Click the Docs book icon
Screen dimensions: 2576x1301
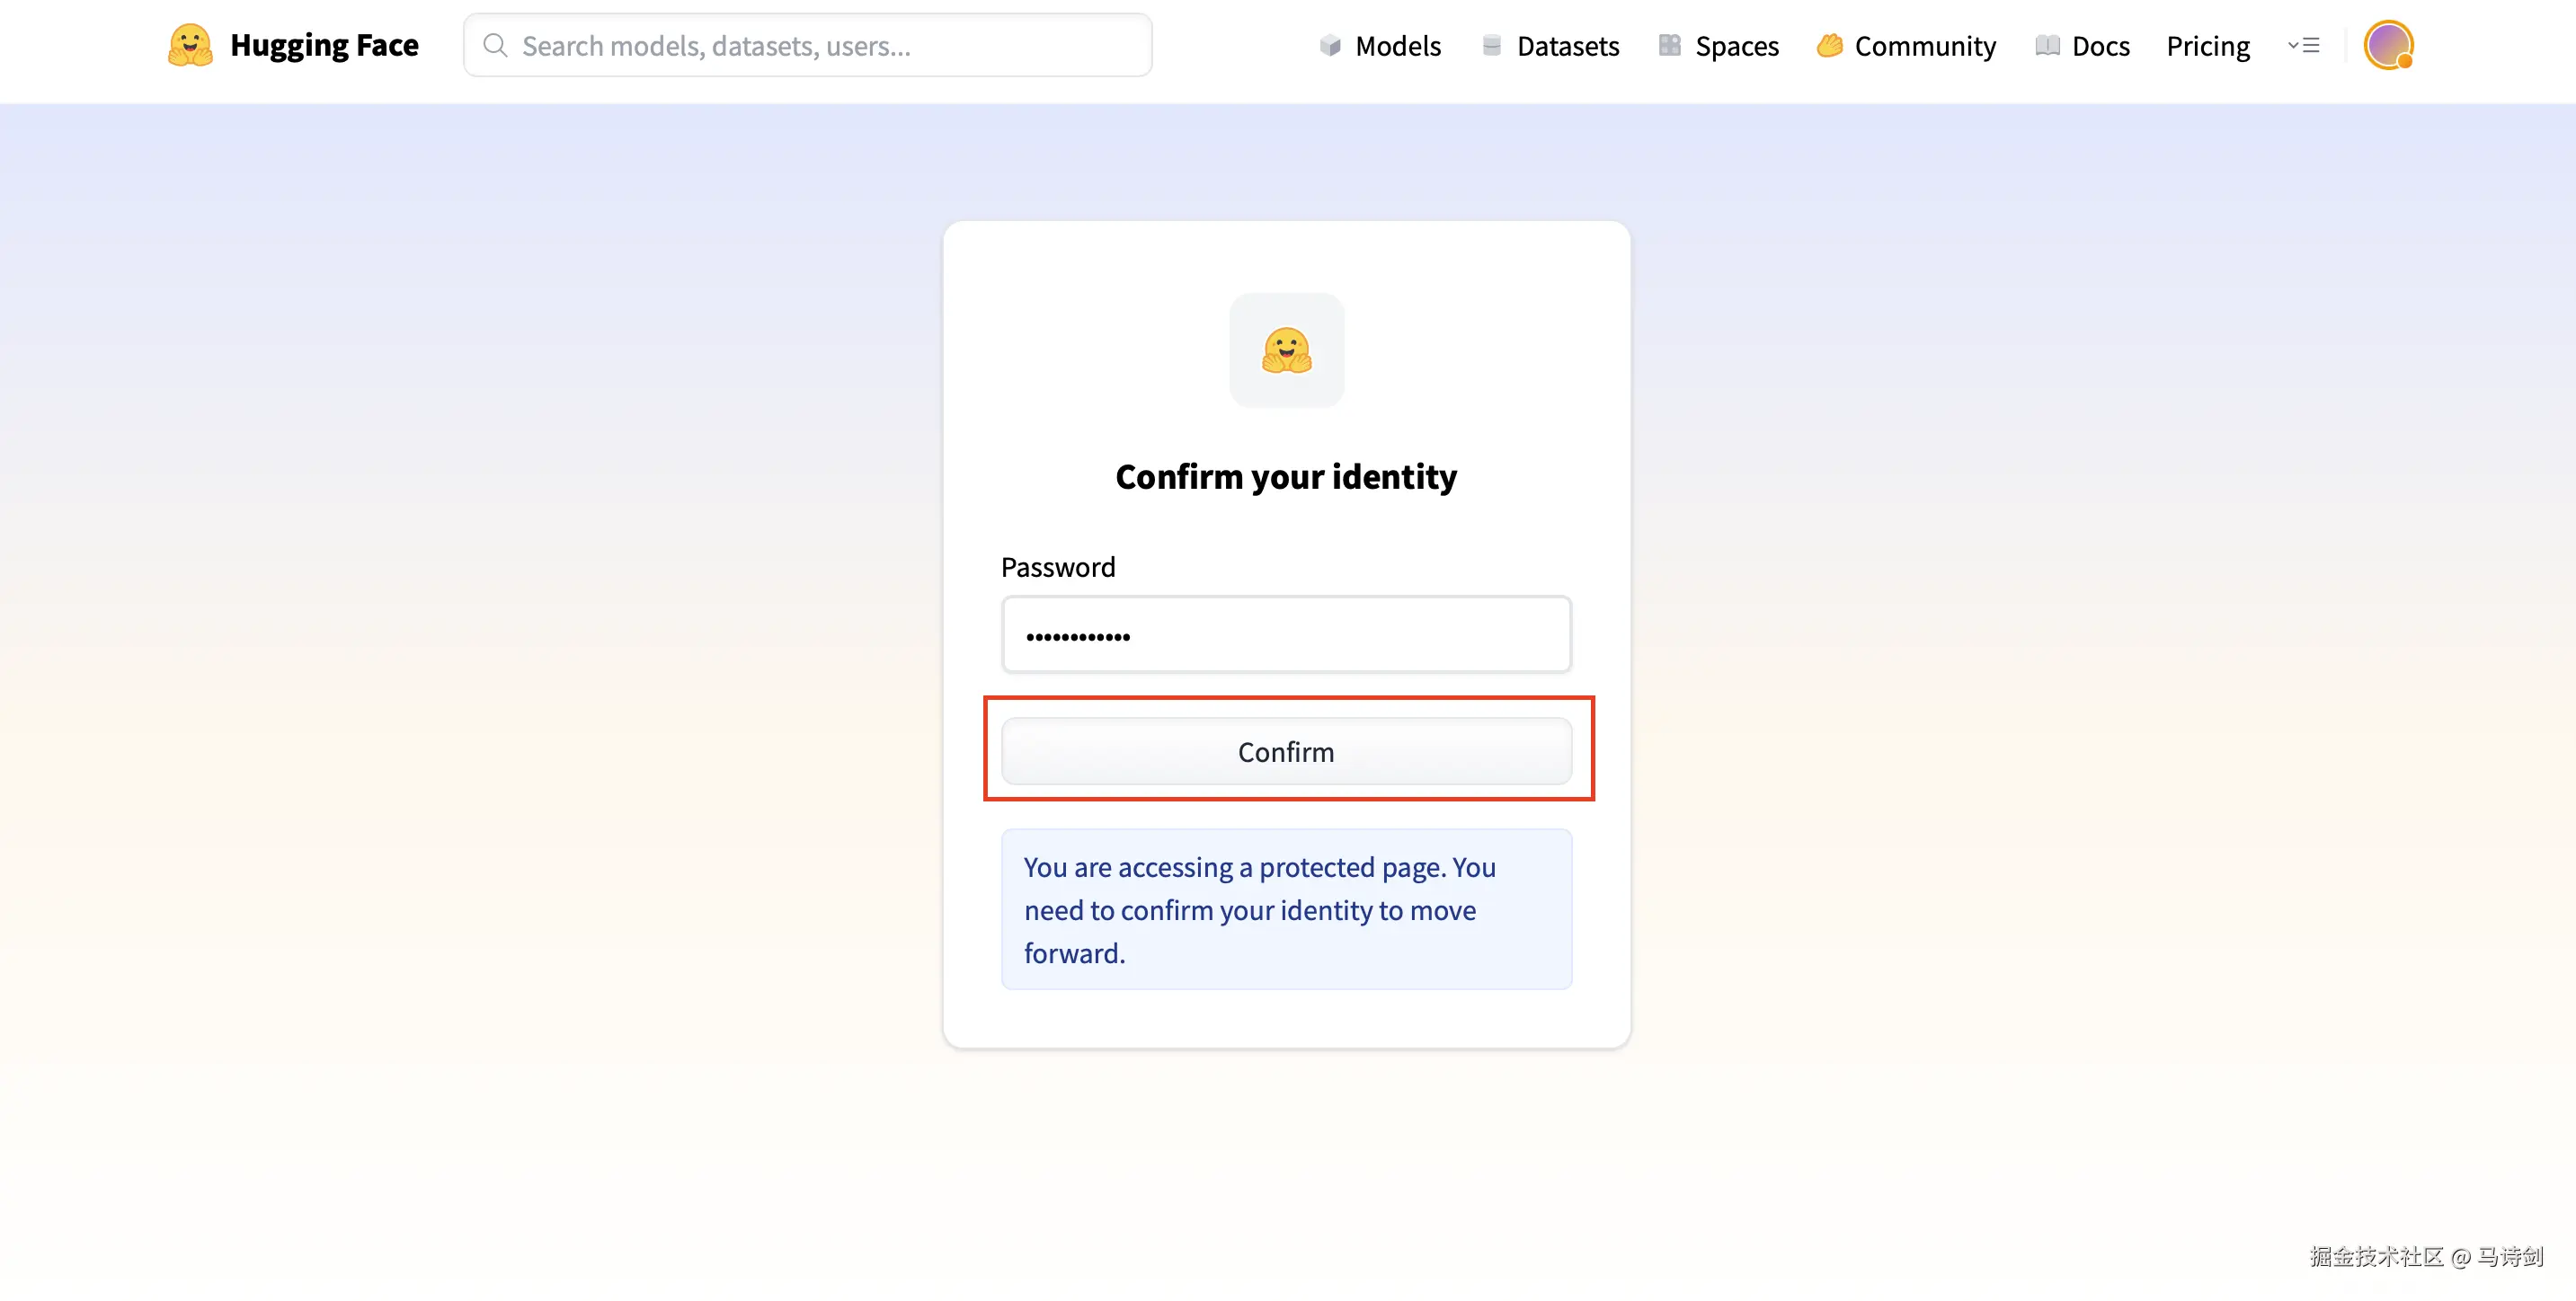[x=2047, y=45]
